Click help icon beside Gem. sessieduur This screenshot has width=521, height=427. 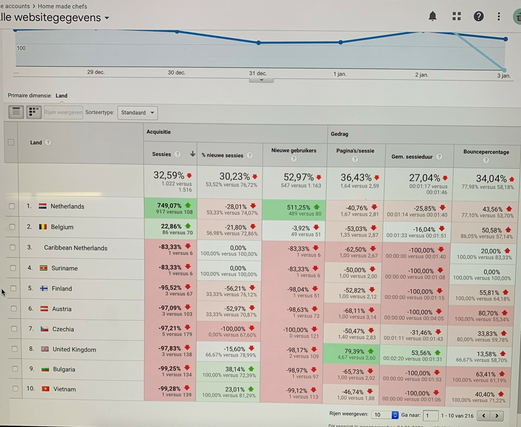click(x=439, y=157)
